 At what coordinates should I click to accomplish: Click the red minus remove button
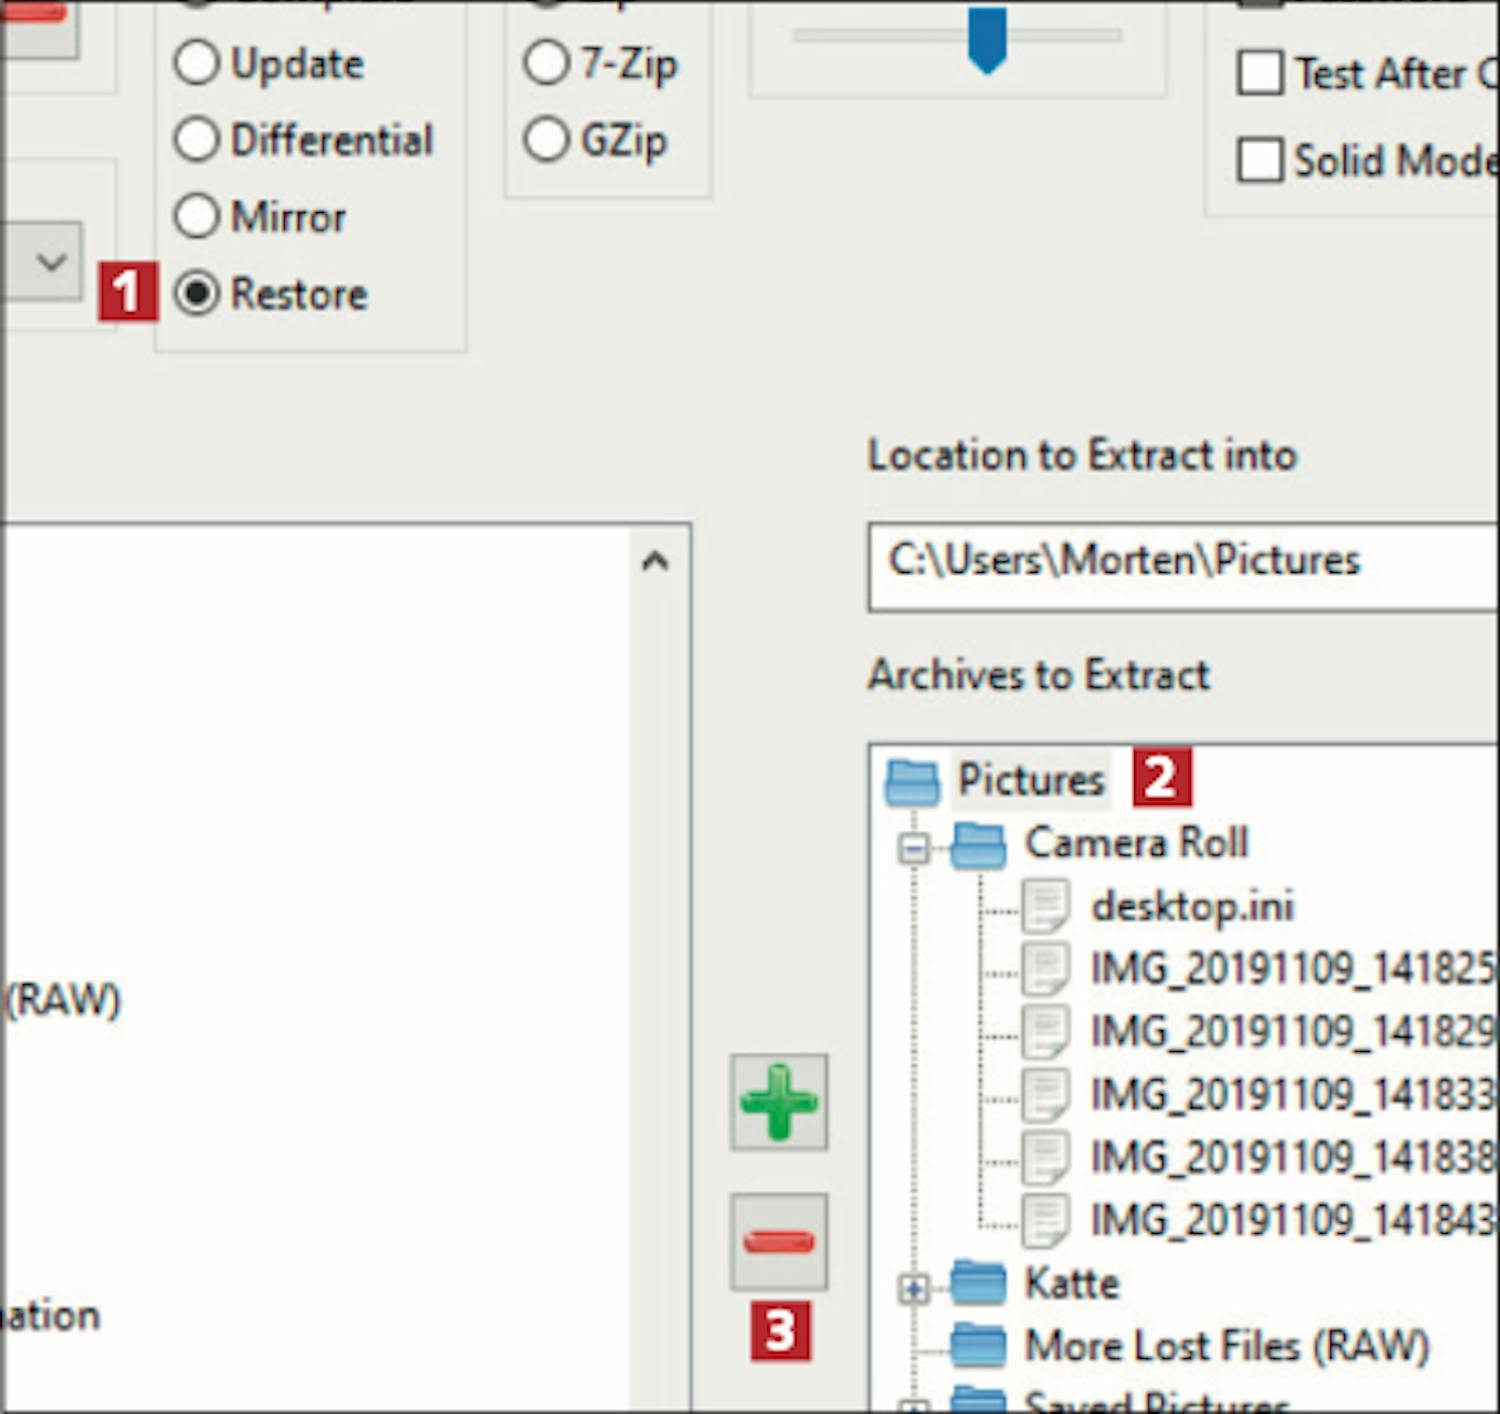(x=778, y=1242)
